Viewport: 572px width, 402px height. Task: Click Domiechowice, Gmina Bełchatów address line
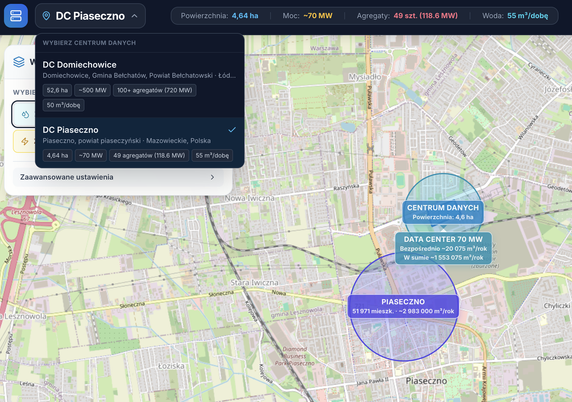click(139, 76)
